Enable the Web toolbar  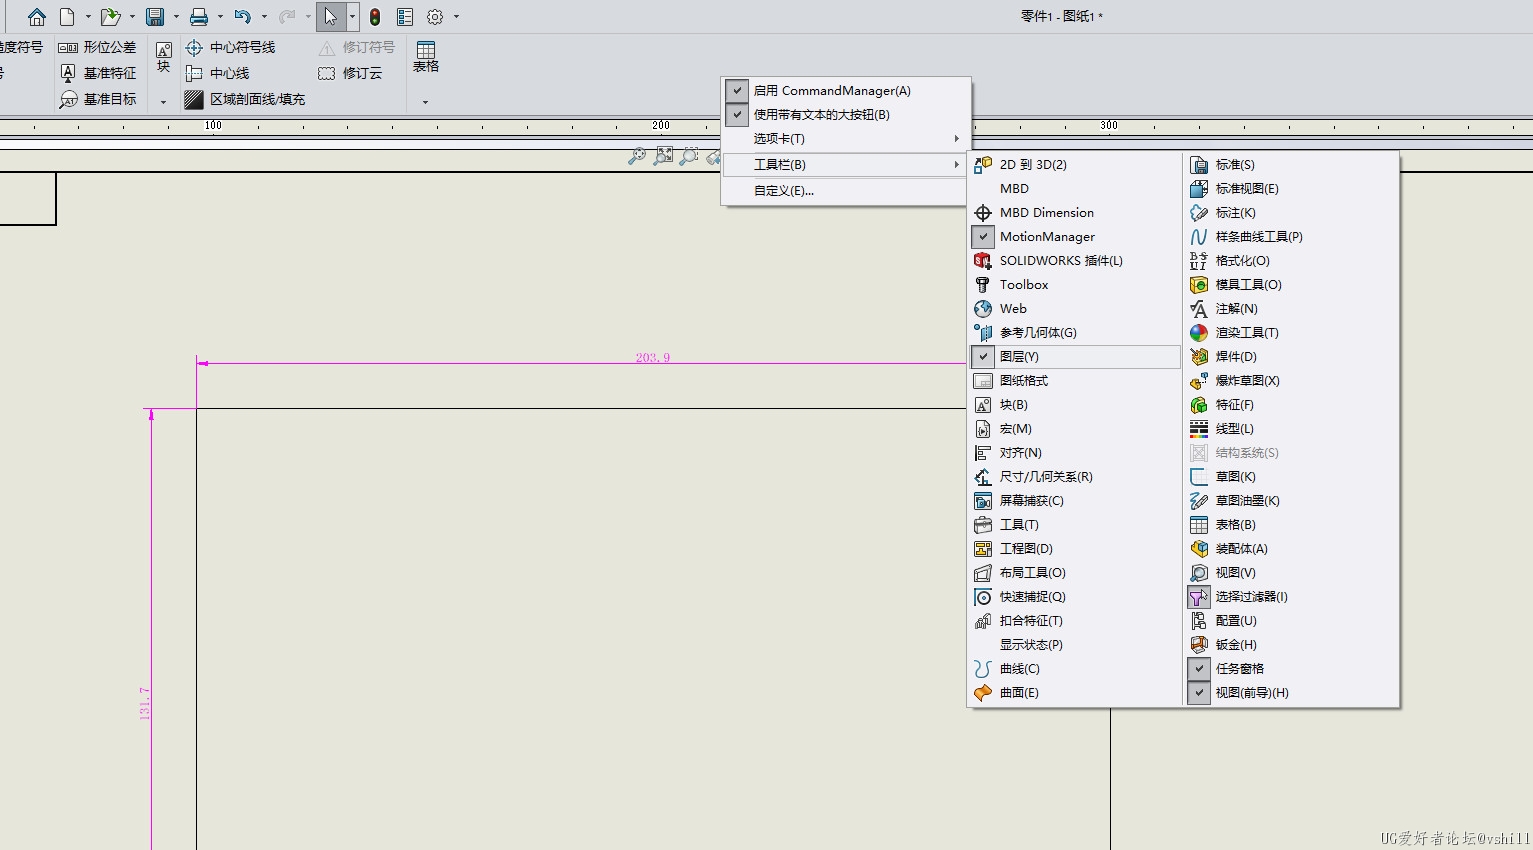(x=1075, y=308)
